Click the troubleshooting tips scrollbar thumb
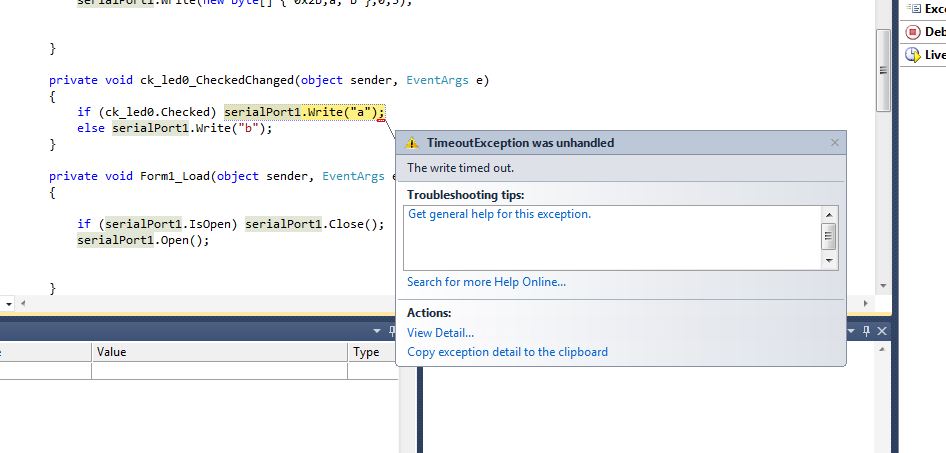 (x=829, y=236)
